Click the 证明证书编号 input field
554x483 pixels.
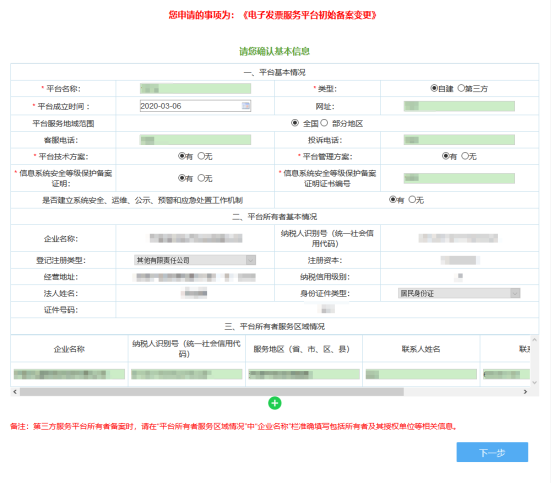click(x=459, y=178)
